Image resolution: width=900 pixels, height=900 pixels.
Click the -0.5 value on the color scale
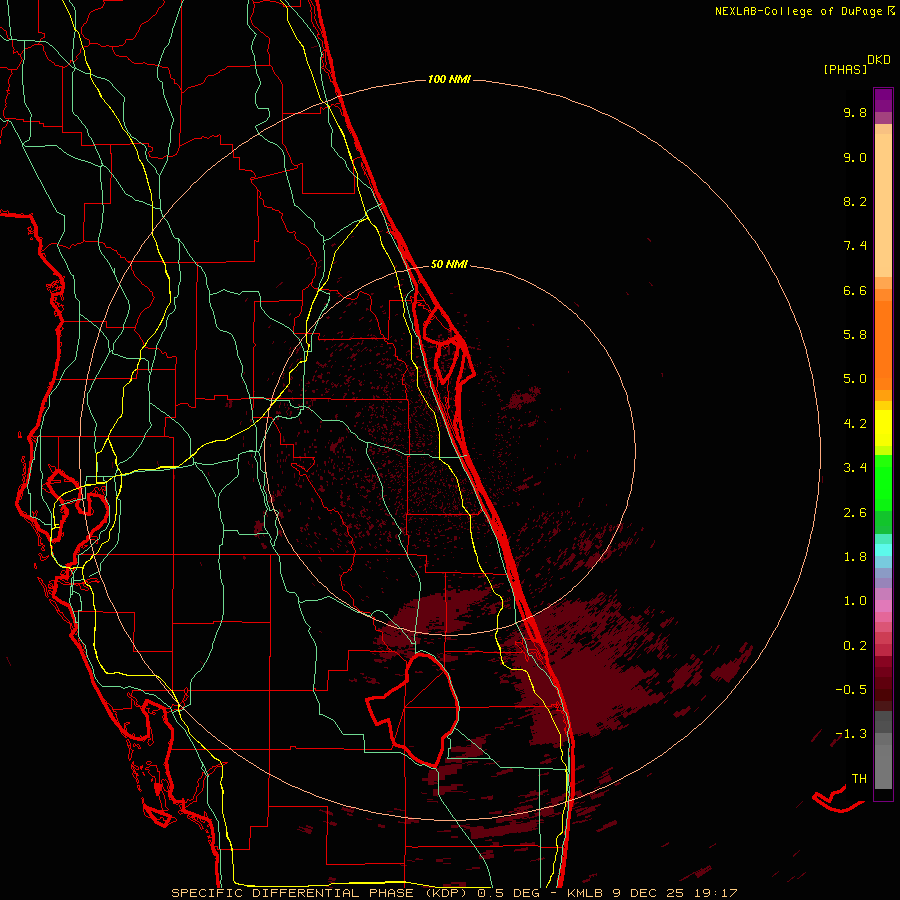pyautogui.click(x=851, y=690)
